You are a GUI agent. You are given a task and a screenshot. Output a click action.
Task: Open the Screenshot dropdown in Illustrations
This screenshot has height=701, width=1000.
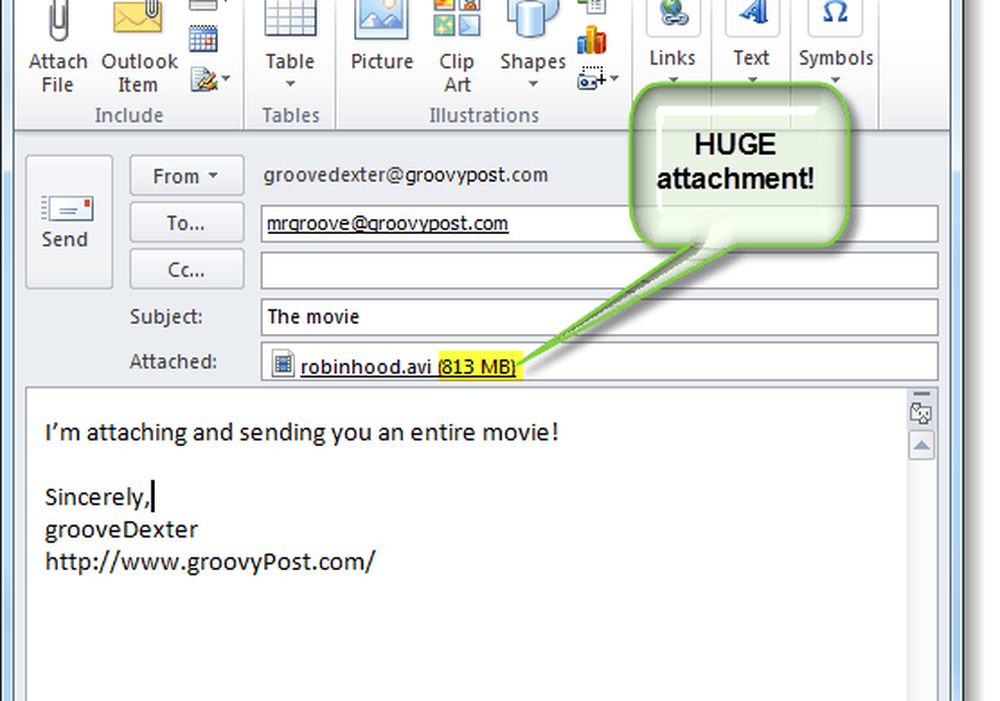[x=598, y=79]
